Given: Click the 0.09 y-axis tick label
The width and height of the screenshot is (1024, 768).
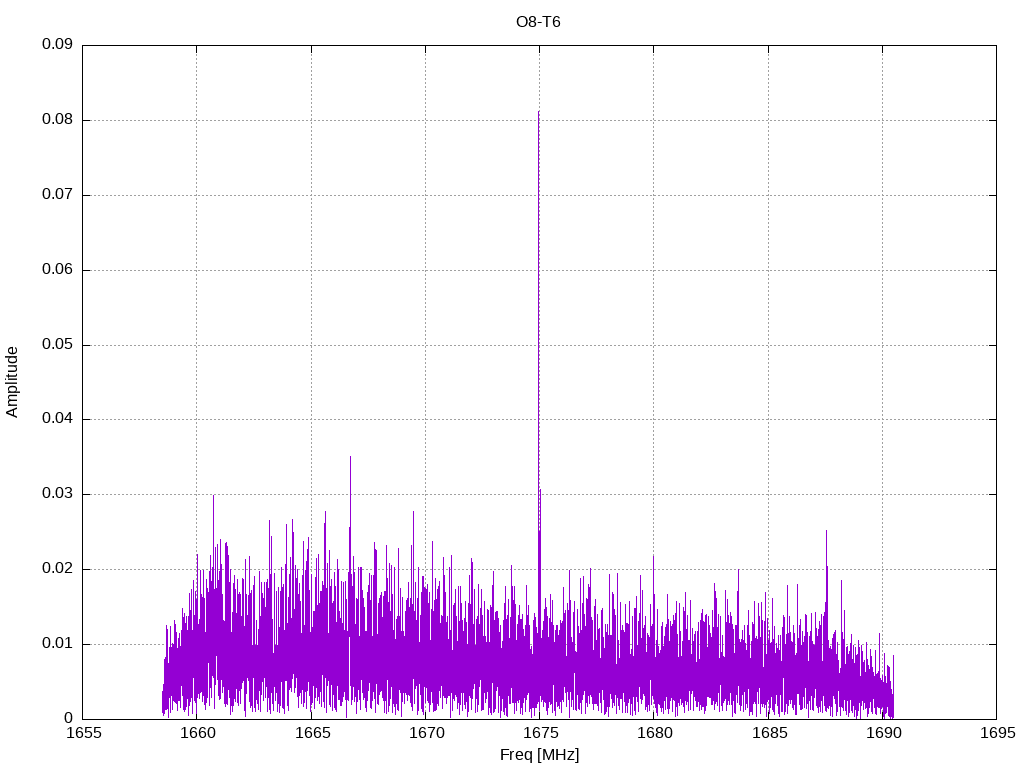Looking at the screenshot, I should (x=57, y=45).
